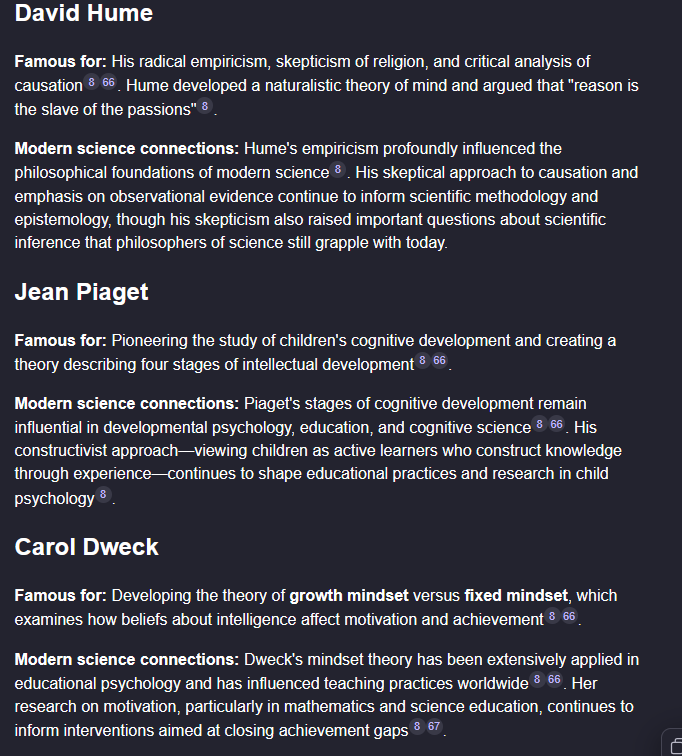
Task: Open citation 8 after "causation" in Hume section
Action: point(92,83)
